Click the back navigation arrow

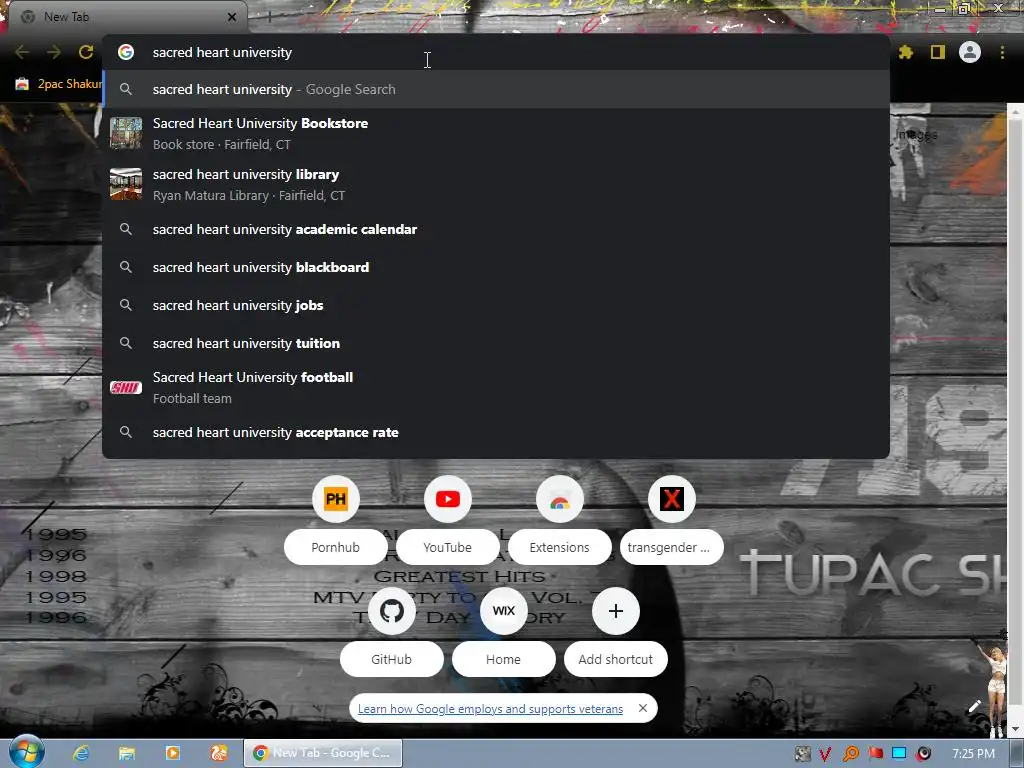pyautogui.click(x=22, y=52)
